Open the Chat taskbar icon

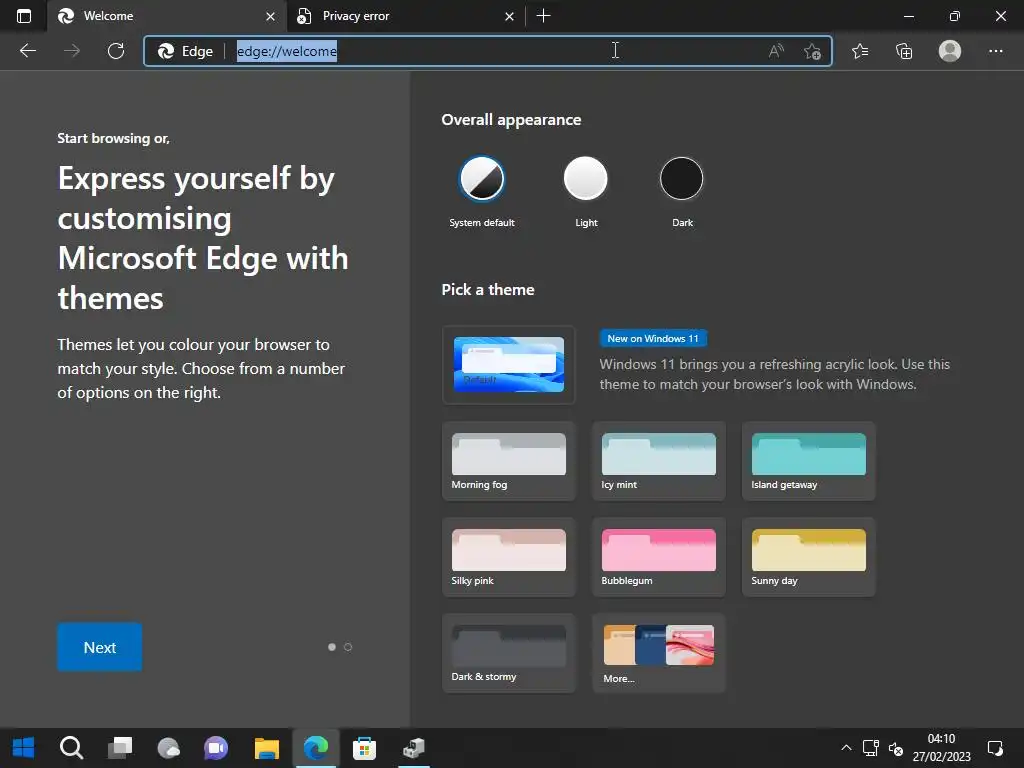coord(216,748)
